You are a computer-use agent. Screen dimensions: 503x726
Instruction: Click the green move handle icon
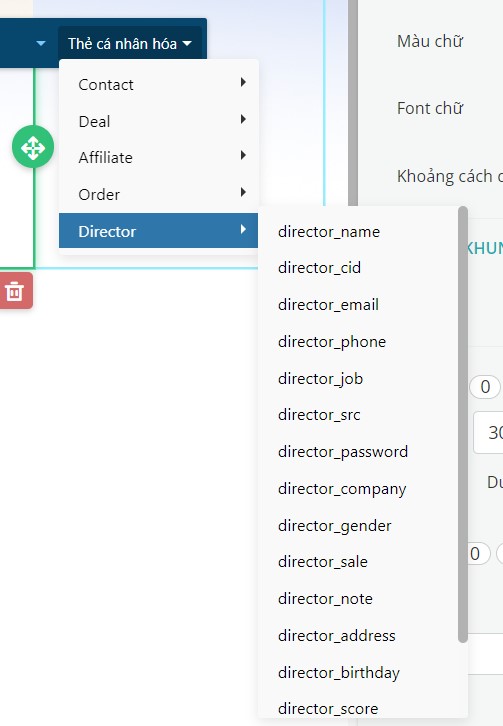tap(33, 147)
